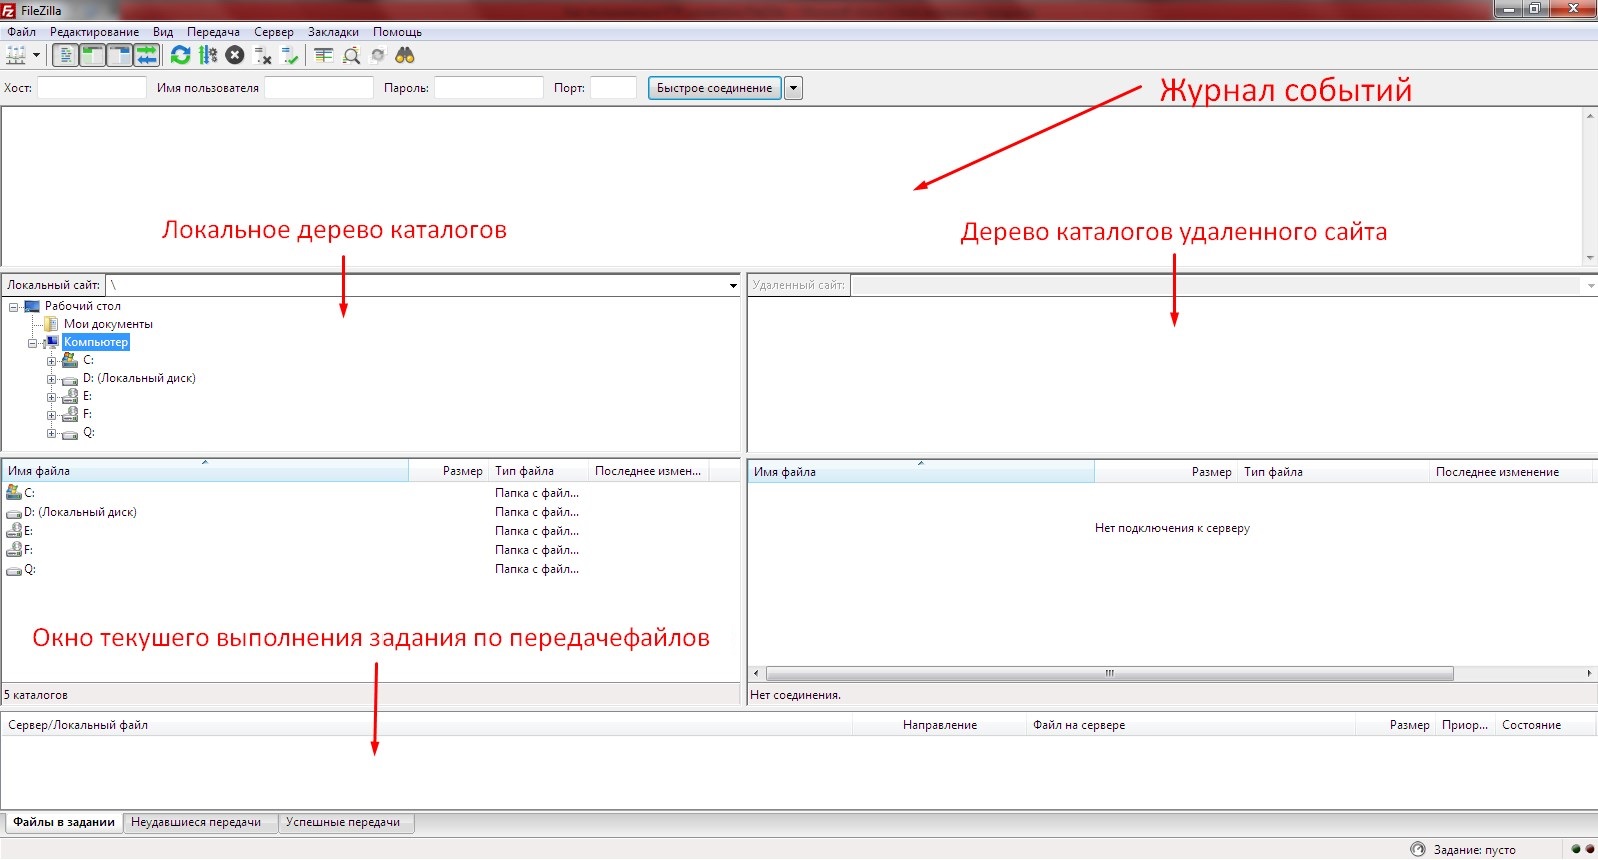Toggle local directory tree display icon
Screen dimensions: 1598x860
click(x=92, y=56)
